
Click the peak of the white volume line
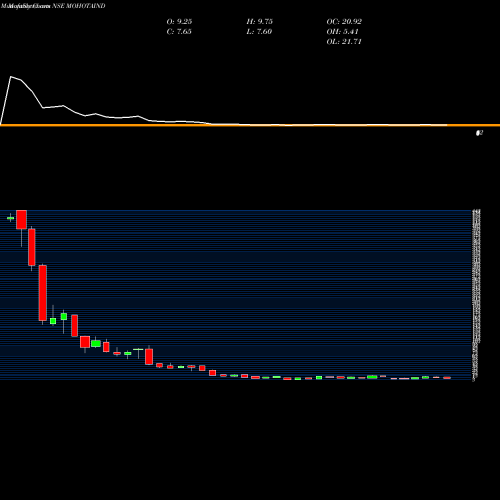11,77
